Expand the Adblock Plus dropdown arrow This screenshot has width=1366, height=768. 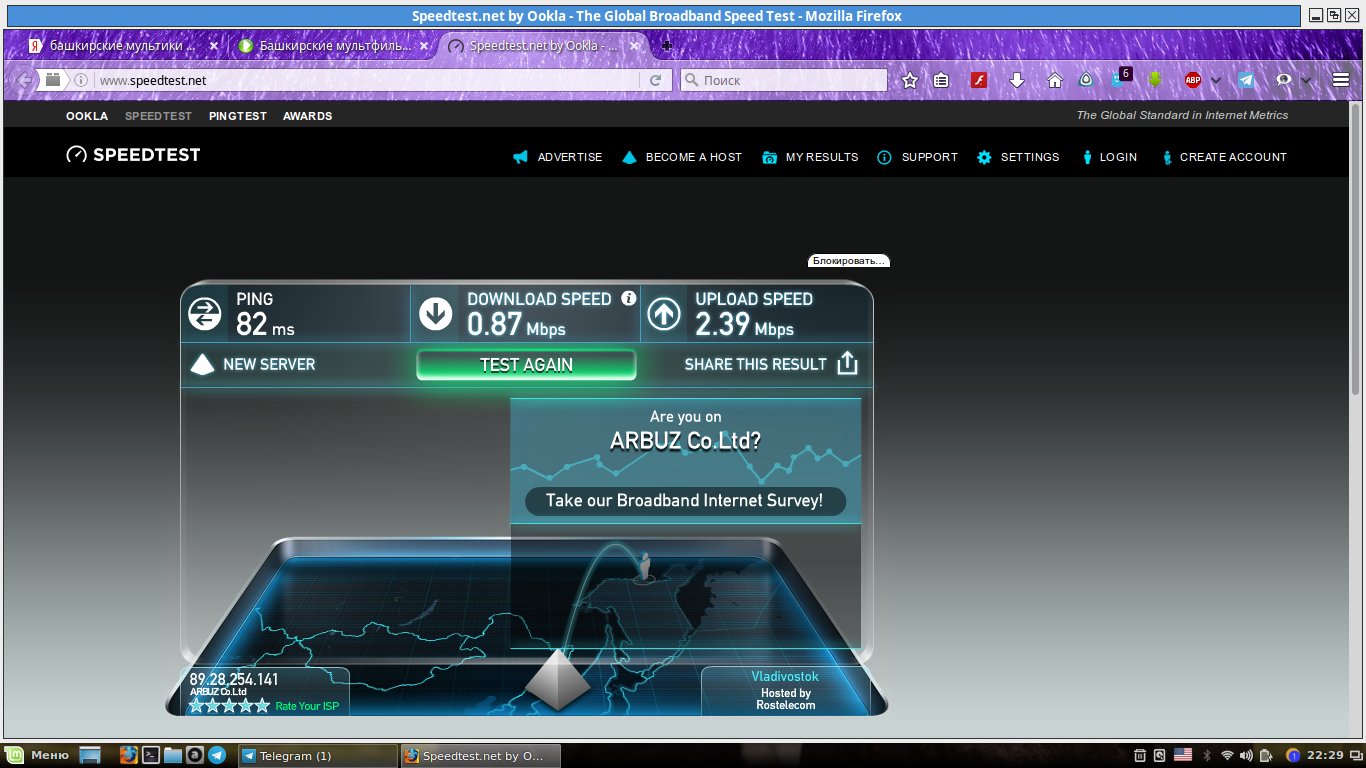pos(1216,80)
